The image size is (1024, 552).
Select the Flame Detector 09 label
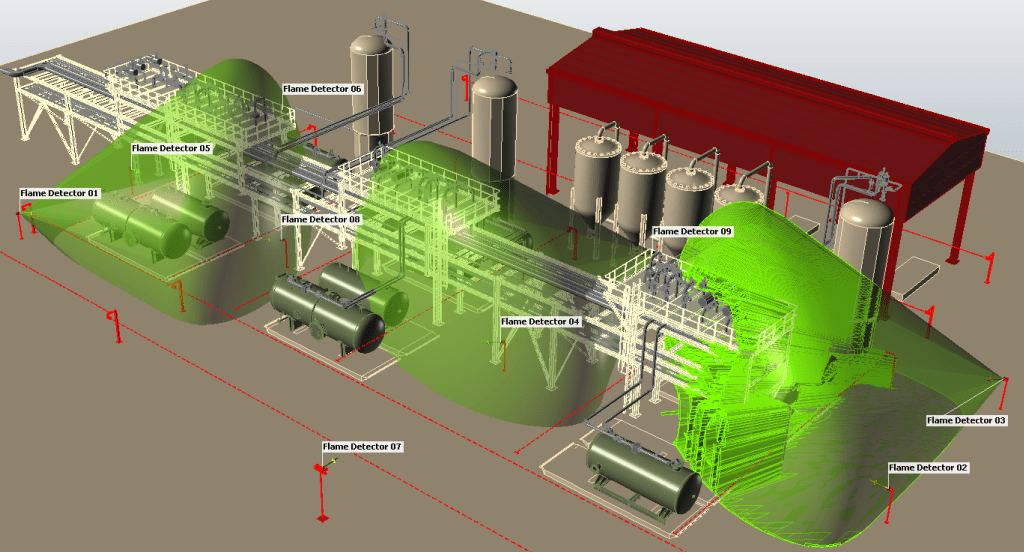692,231
